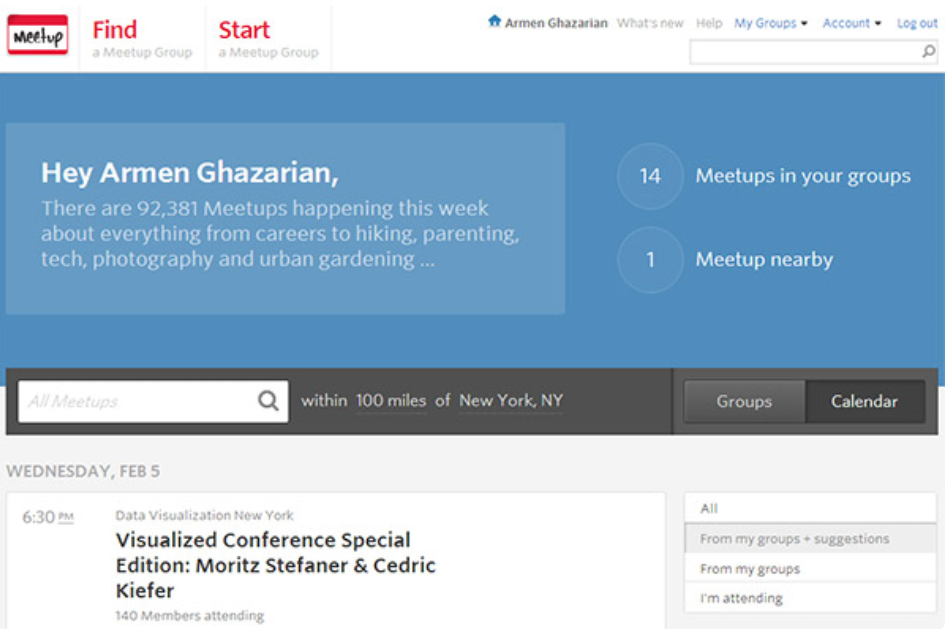The width and height of the screenshot is (945, 641).
Task: Click the magnifier icon in top search box
Action: tap(928, 52)
